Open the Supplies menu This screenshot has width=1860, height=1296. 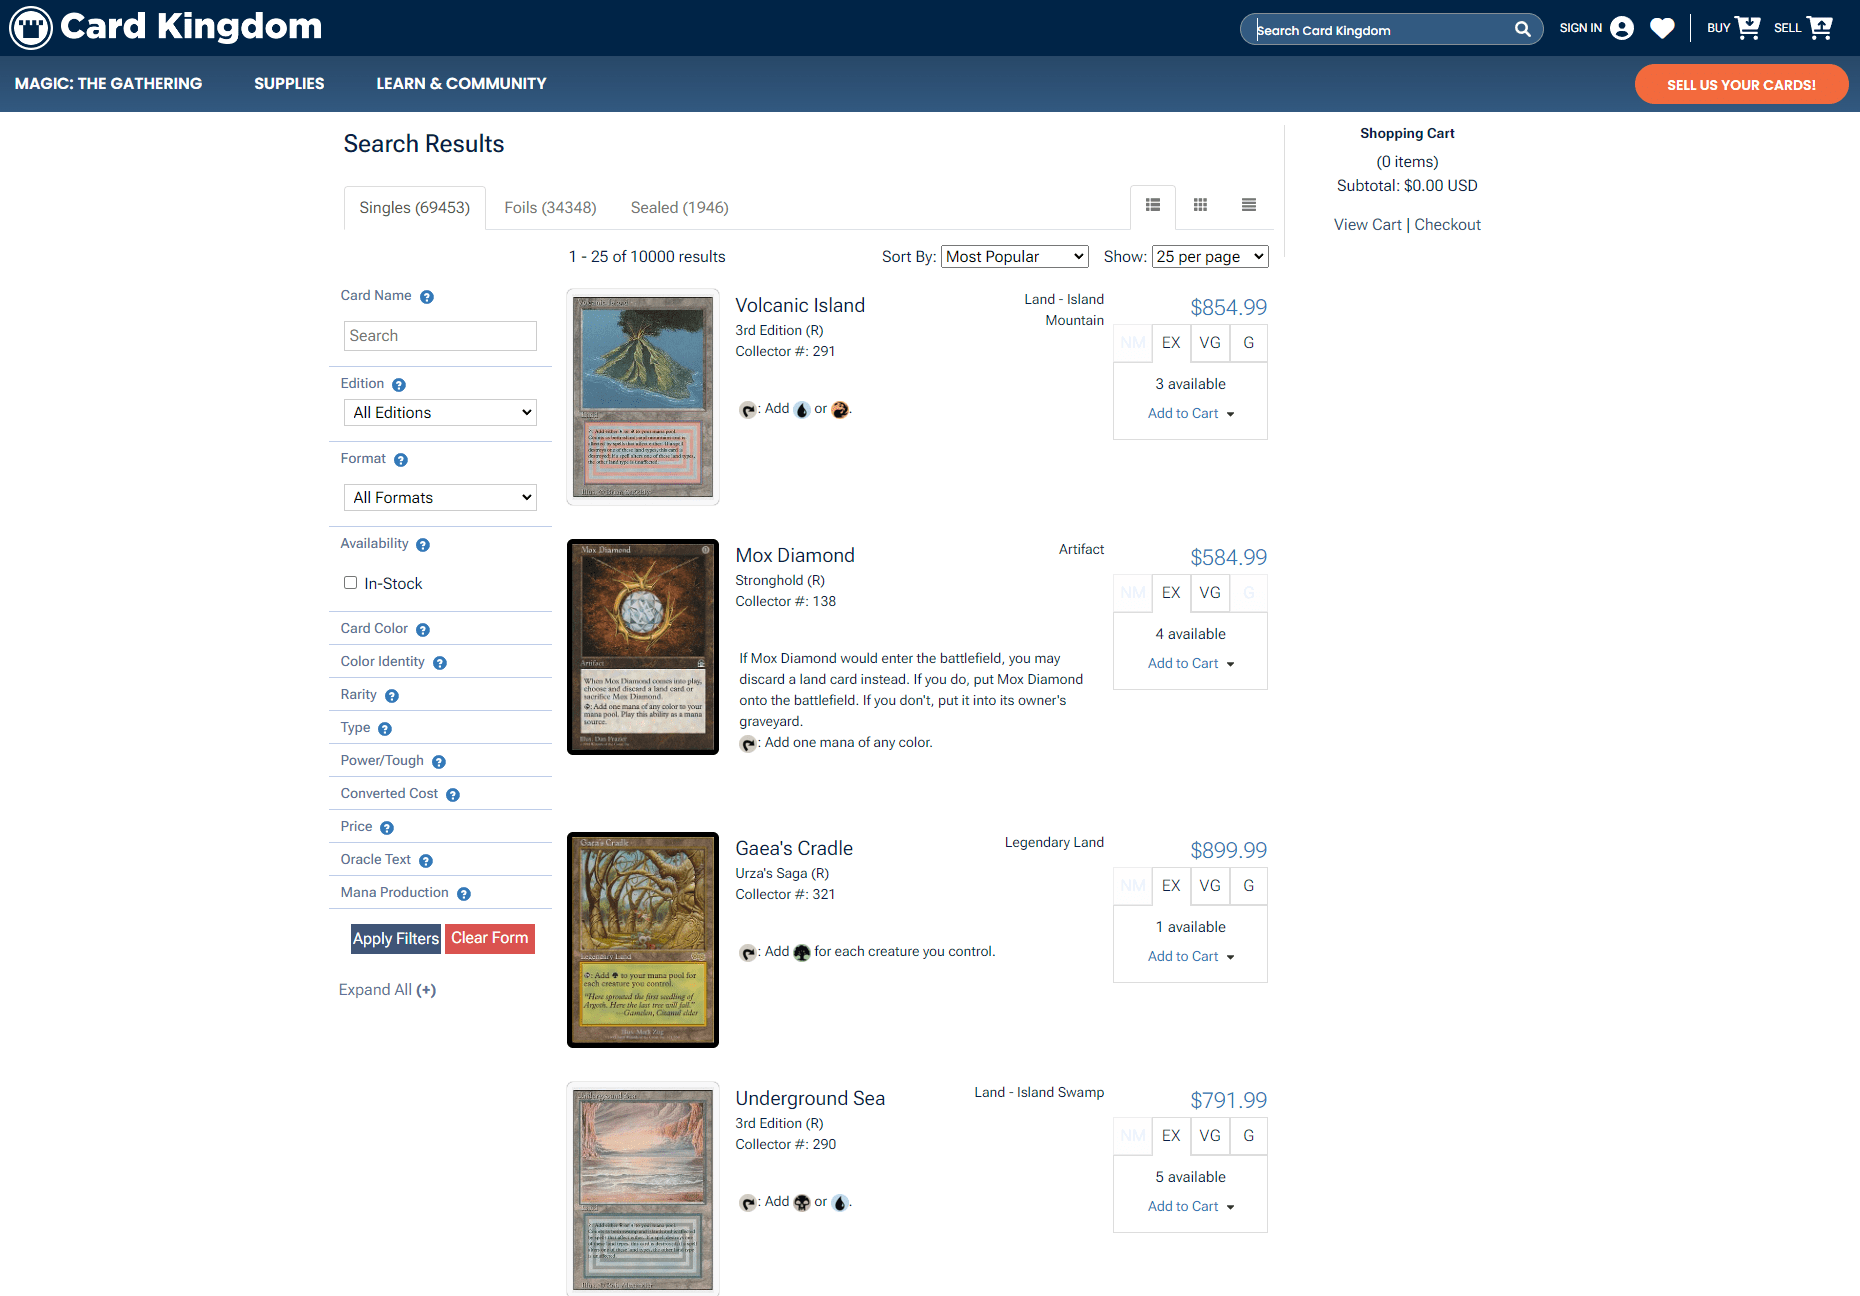point(289,84)
